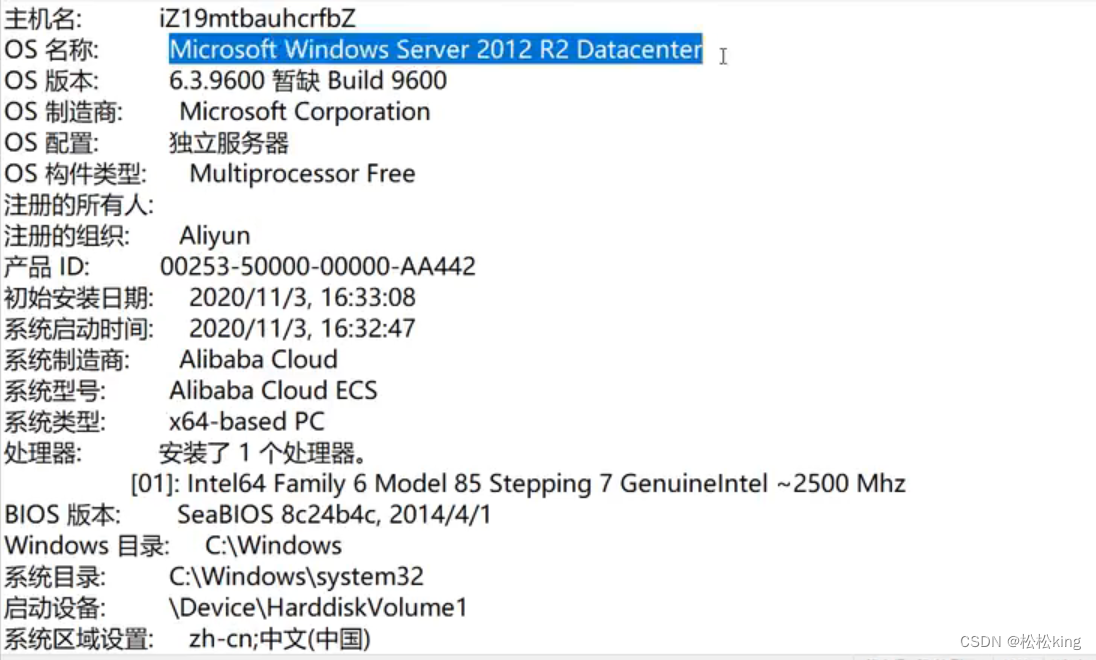Click the Multiprocessor Free value

(x=302, y=173)
